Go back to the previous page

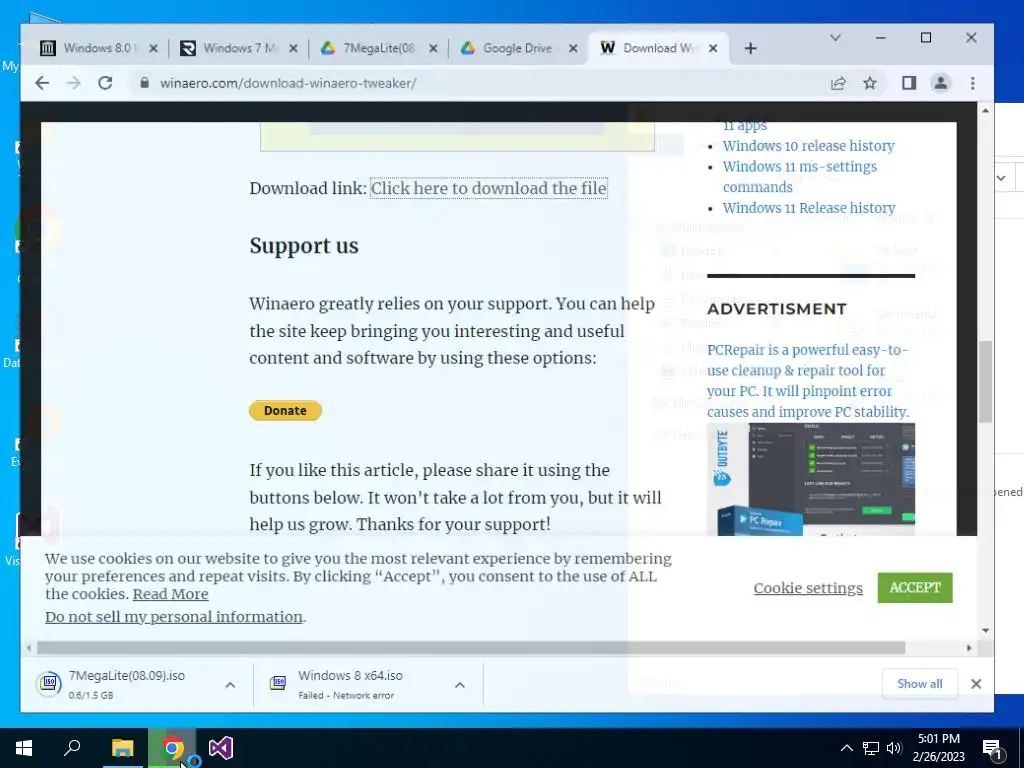pyautogui.click(x=42, y=83)
